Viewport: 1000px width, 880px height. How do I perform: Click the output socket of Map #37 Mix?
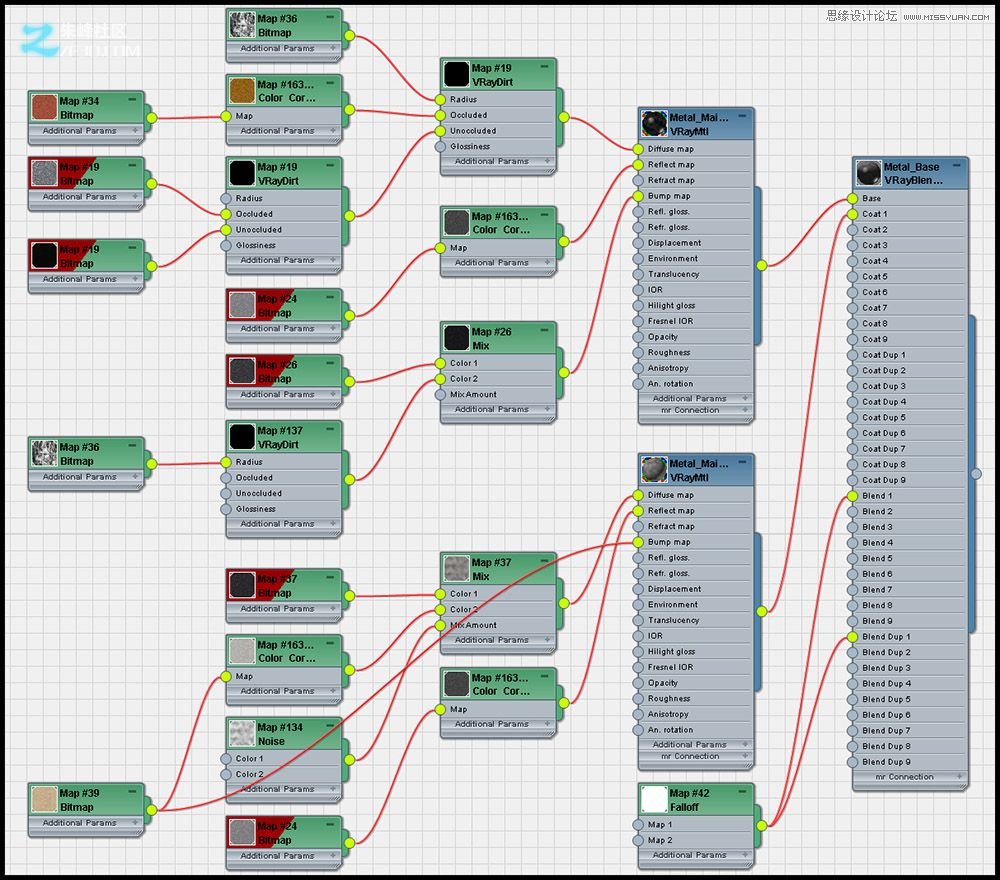(x=564, y=603)
